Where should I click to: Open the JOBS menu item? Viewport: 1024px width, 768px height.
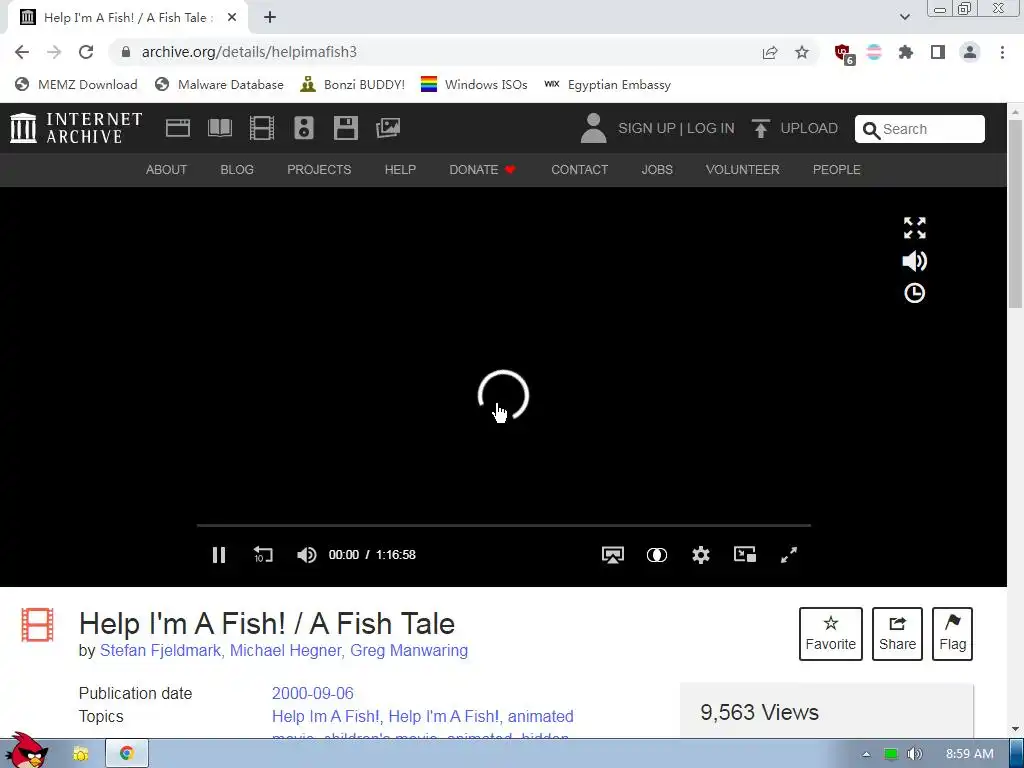pyautogui.click(x=657, y=170)
